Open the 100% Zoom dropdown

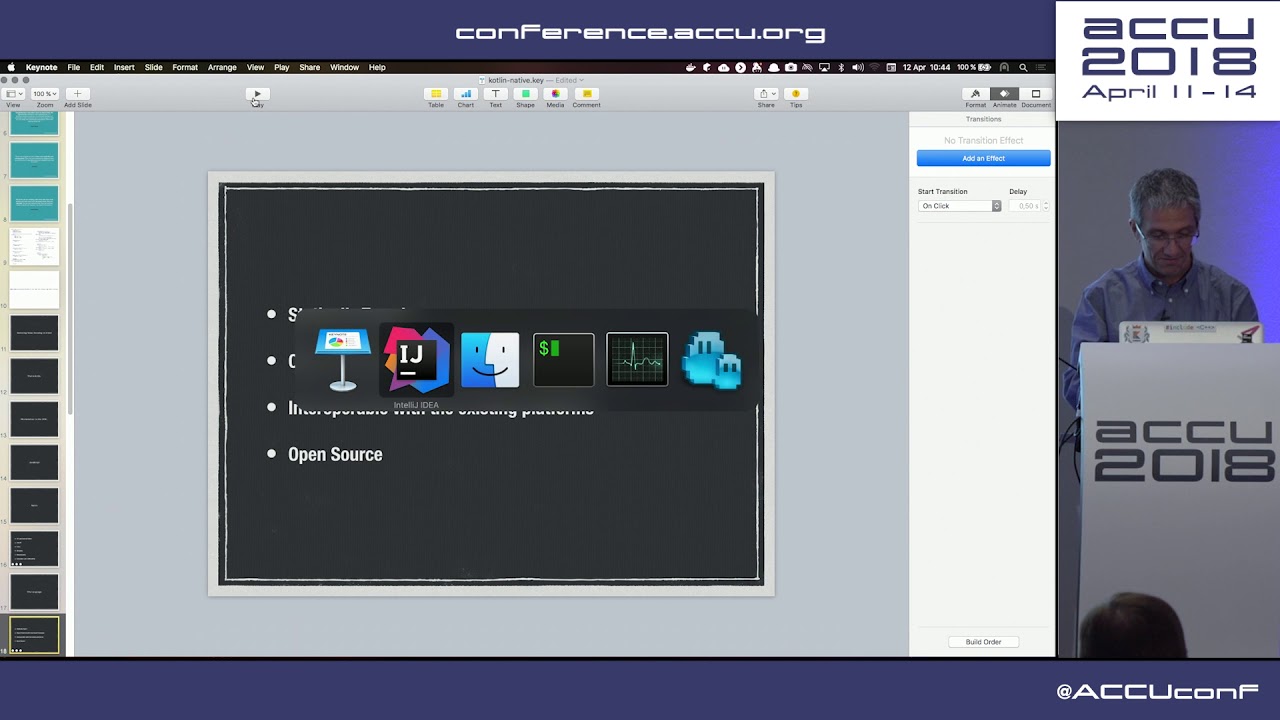coord(44,94)
